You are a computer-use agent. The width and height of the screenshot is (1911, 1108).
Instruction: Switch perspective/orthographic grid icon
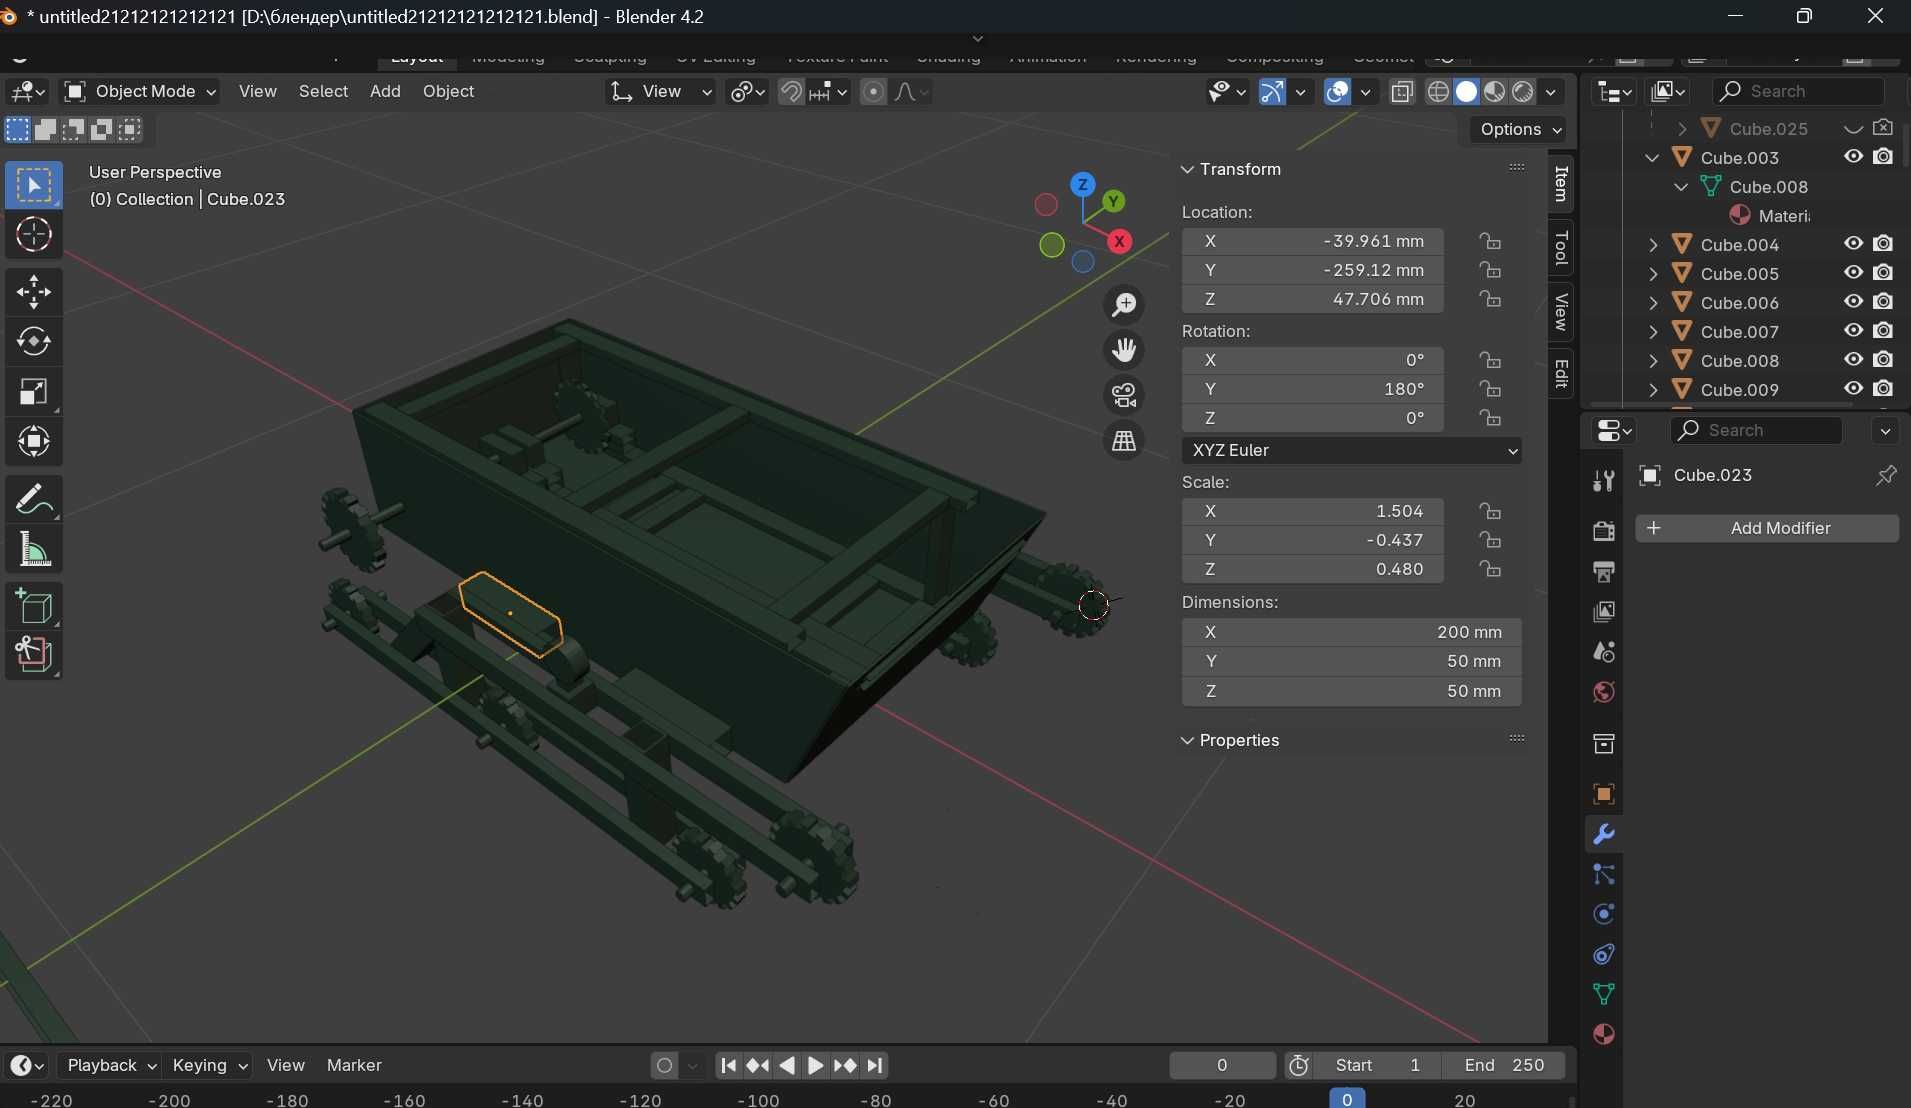click(1125, 441)
